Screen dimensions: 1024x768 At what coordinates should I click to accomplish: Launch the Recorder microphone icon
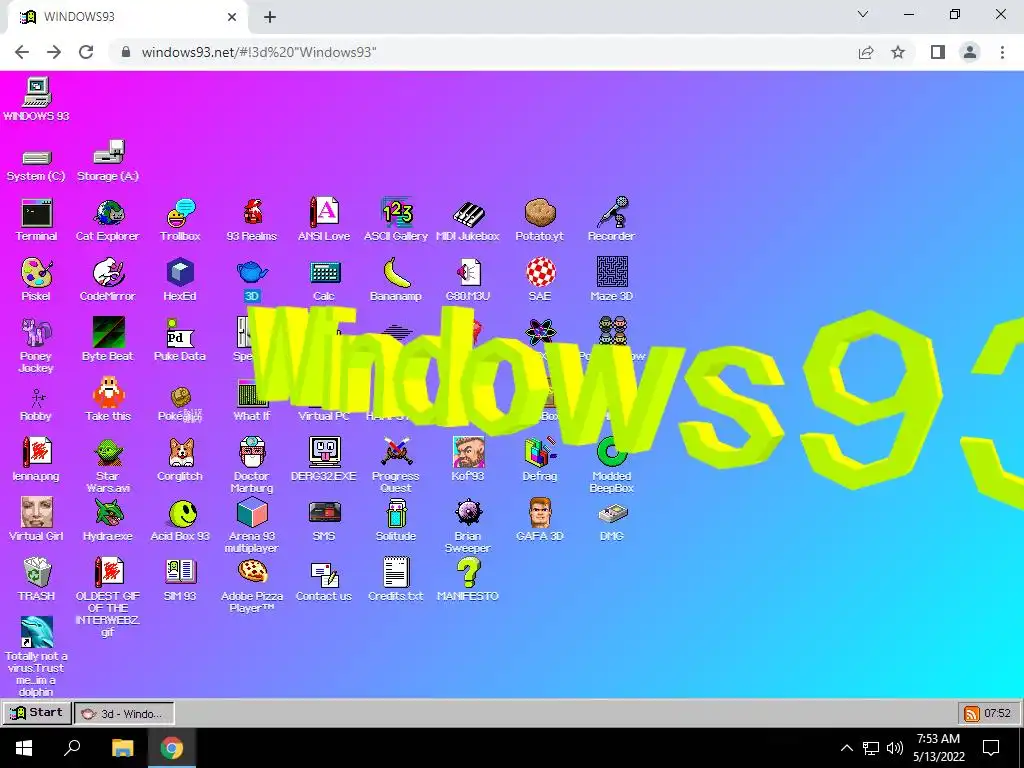coord(612,213)
